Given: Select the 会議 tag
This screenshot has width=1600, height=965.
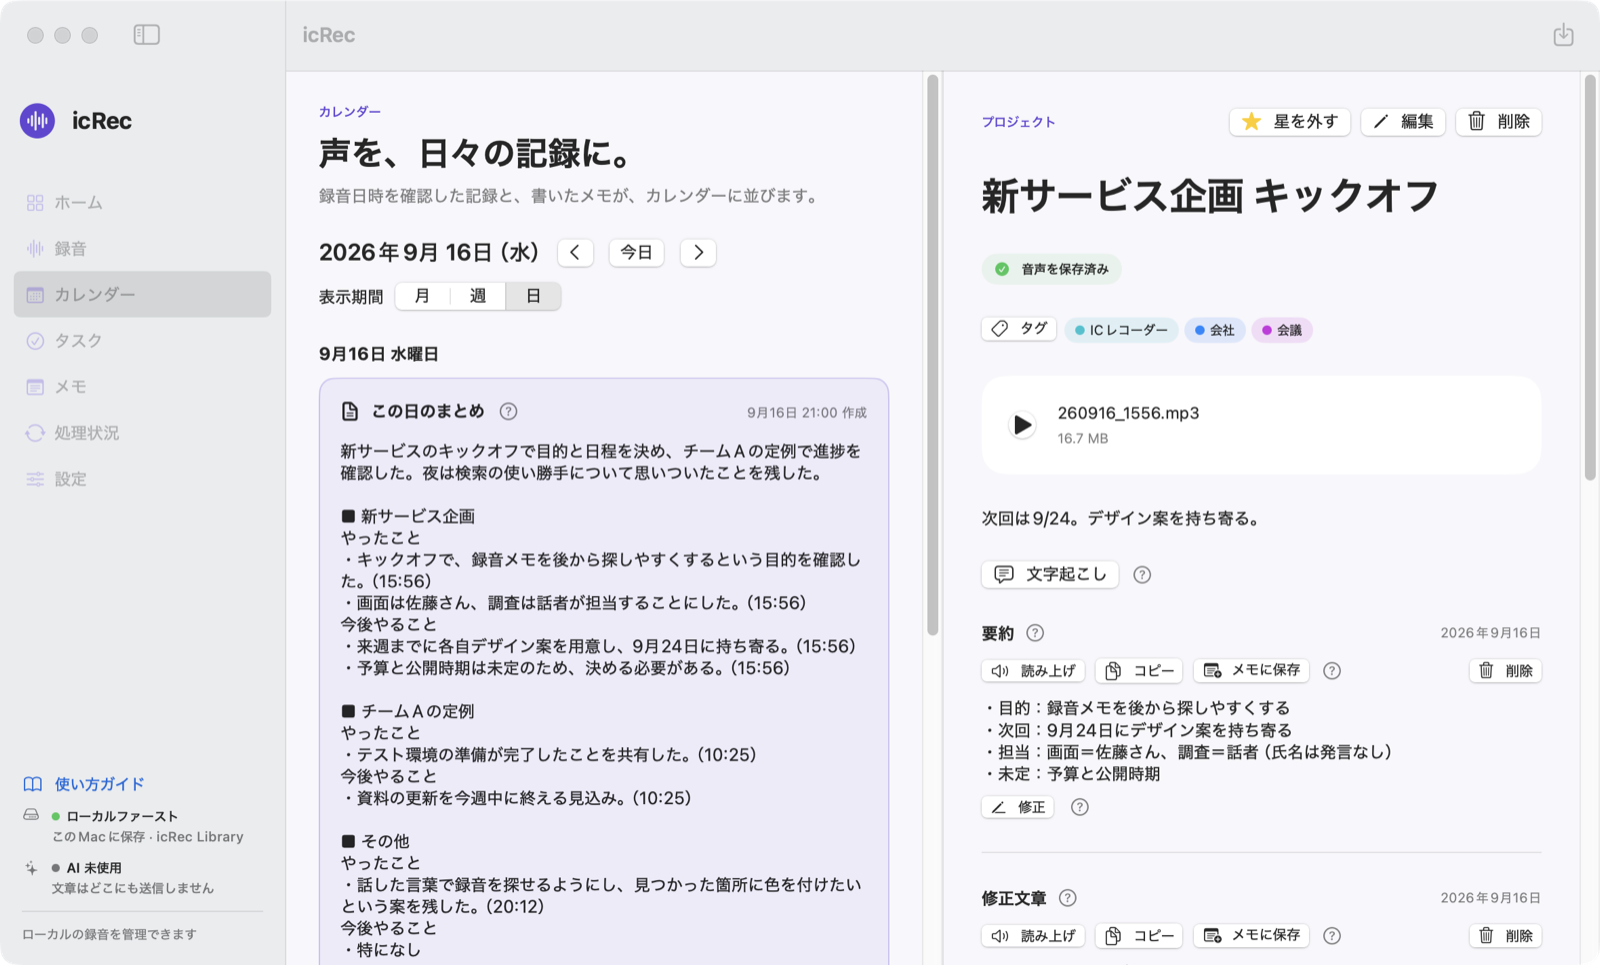Looking at the screenshot, I should tap(1282, 330).
